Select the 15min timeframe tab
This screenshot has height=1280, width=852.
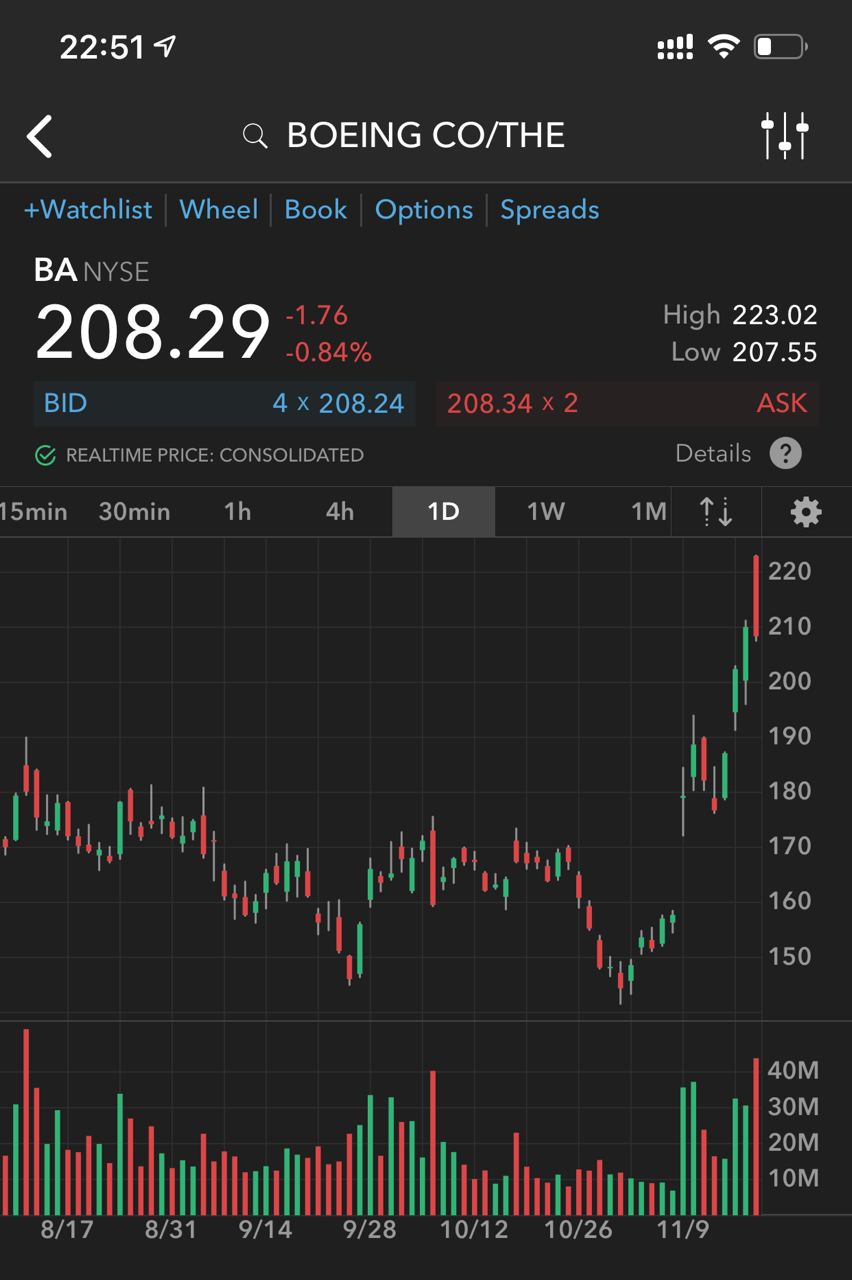tap(33, 512)
